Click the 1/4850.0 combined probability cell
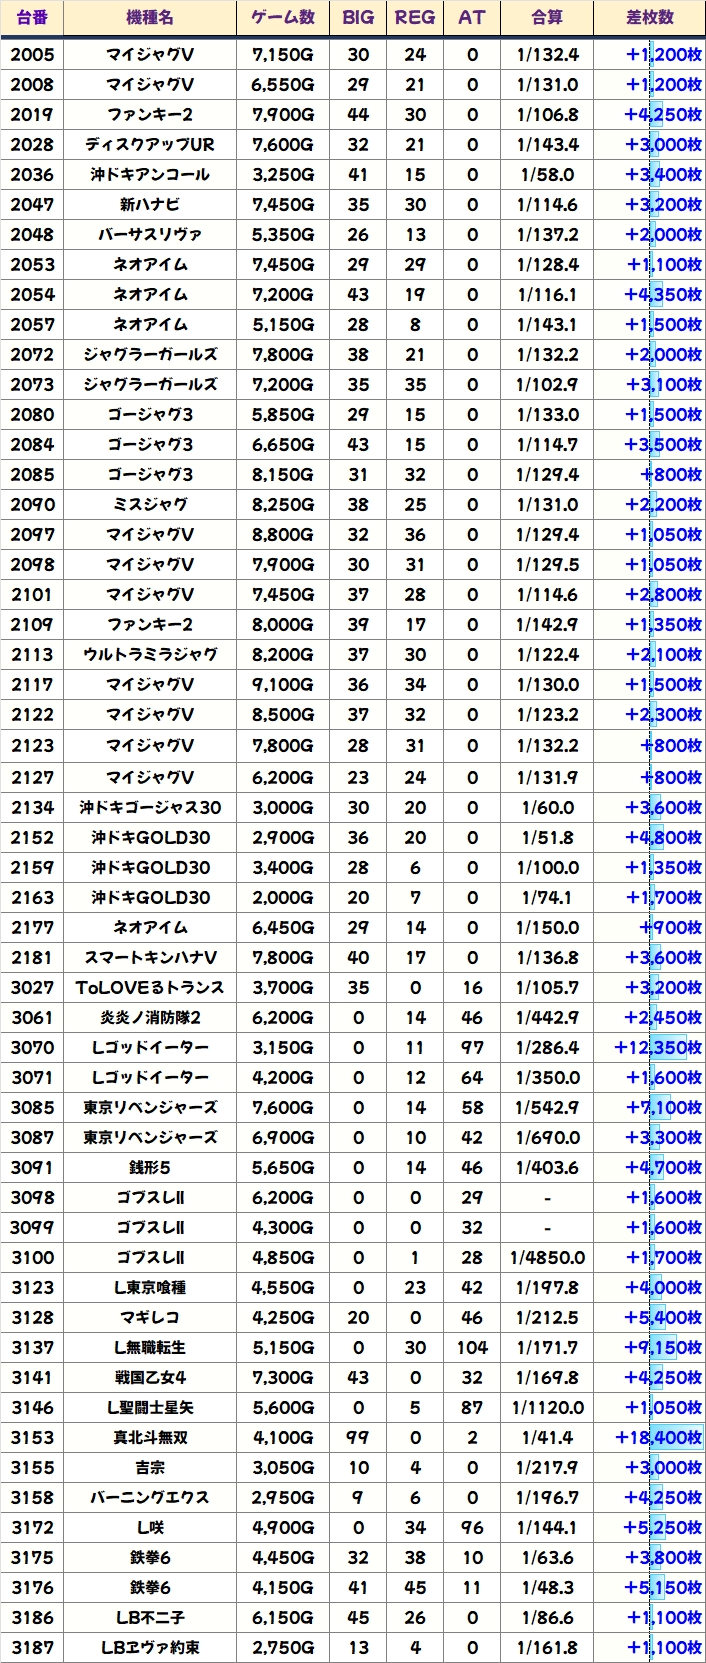This screenshot has height=1663, width=706. (x=547, y=1257)
